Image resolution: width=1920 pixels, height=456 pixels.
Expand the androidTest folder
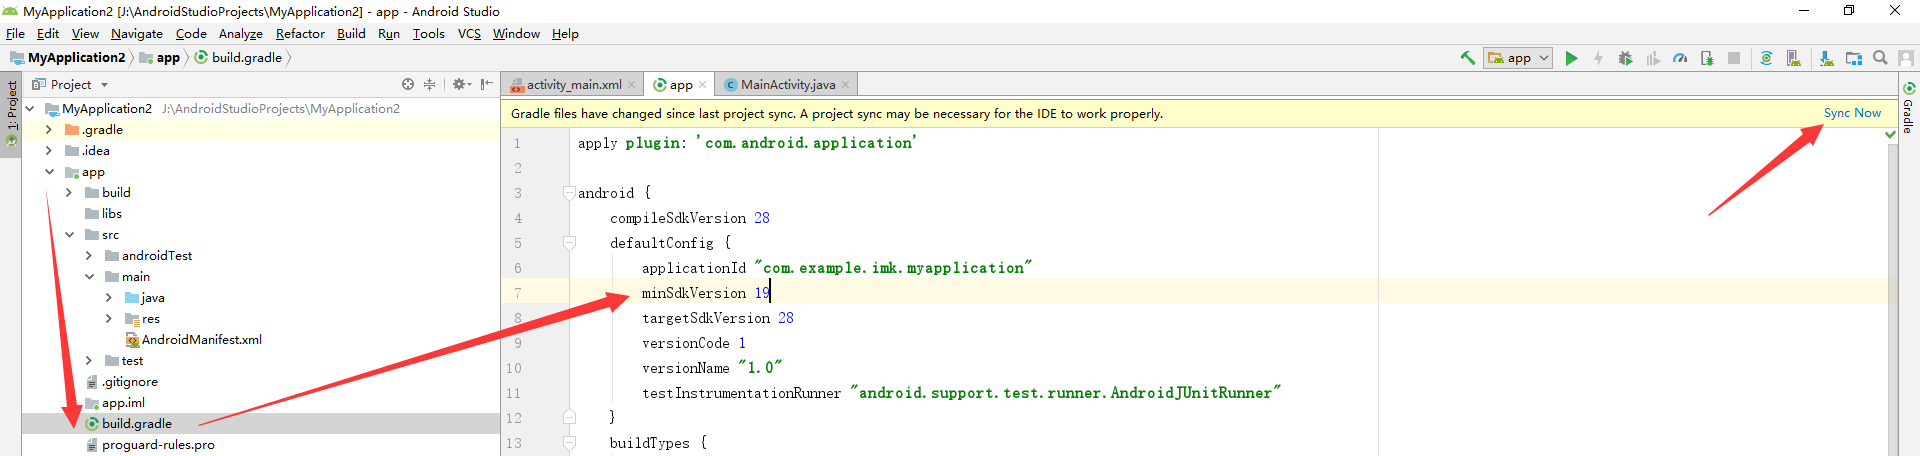[89, 255]
